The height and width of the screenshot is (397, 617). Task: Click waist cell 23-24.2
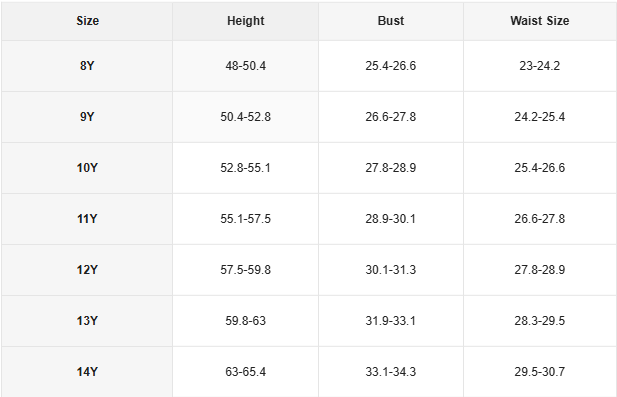(x=539, y=66)
